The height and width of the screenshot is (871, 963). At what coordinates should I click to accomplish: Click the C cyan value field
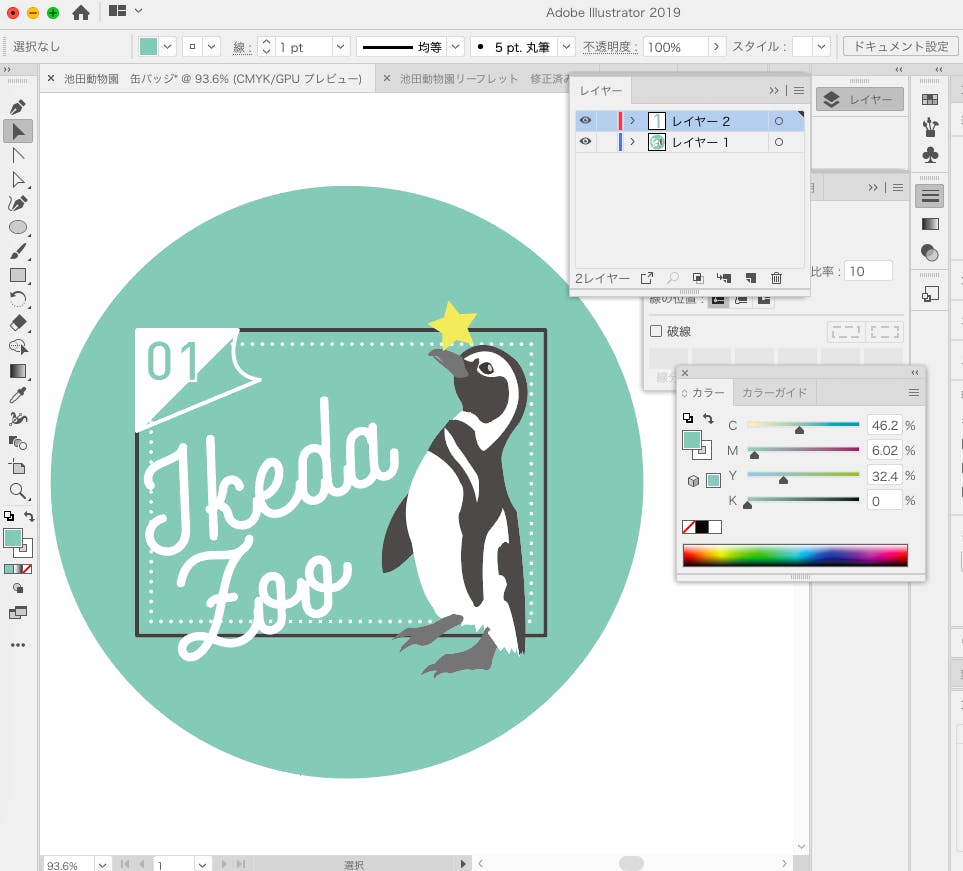883,425
